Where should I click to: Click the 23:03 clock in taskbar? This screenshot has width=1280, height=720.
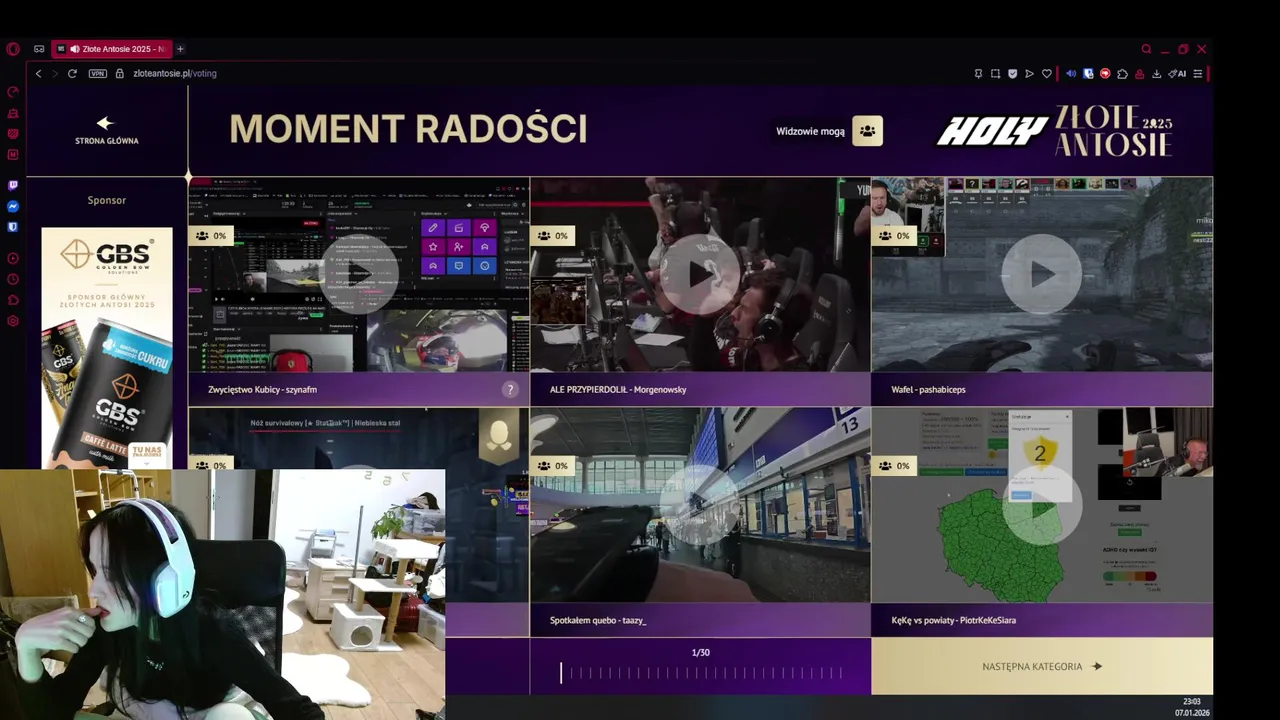tap(1192, 702)
